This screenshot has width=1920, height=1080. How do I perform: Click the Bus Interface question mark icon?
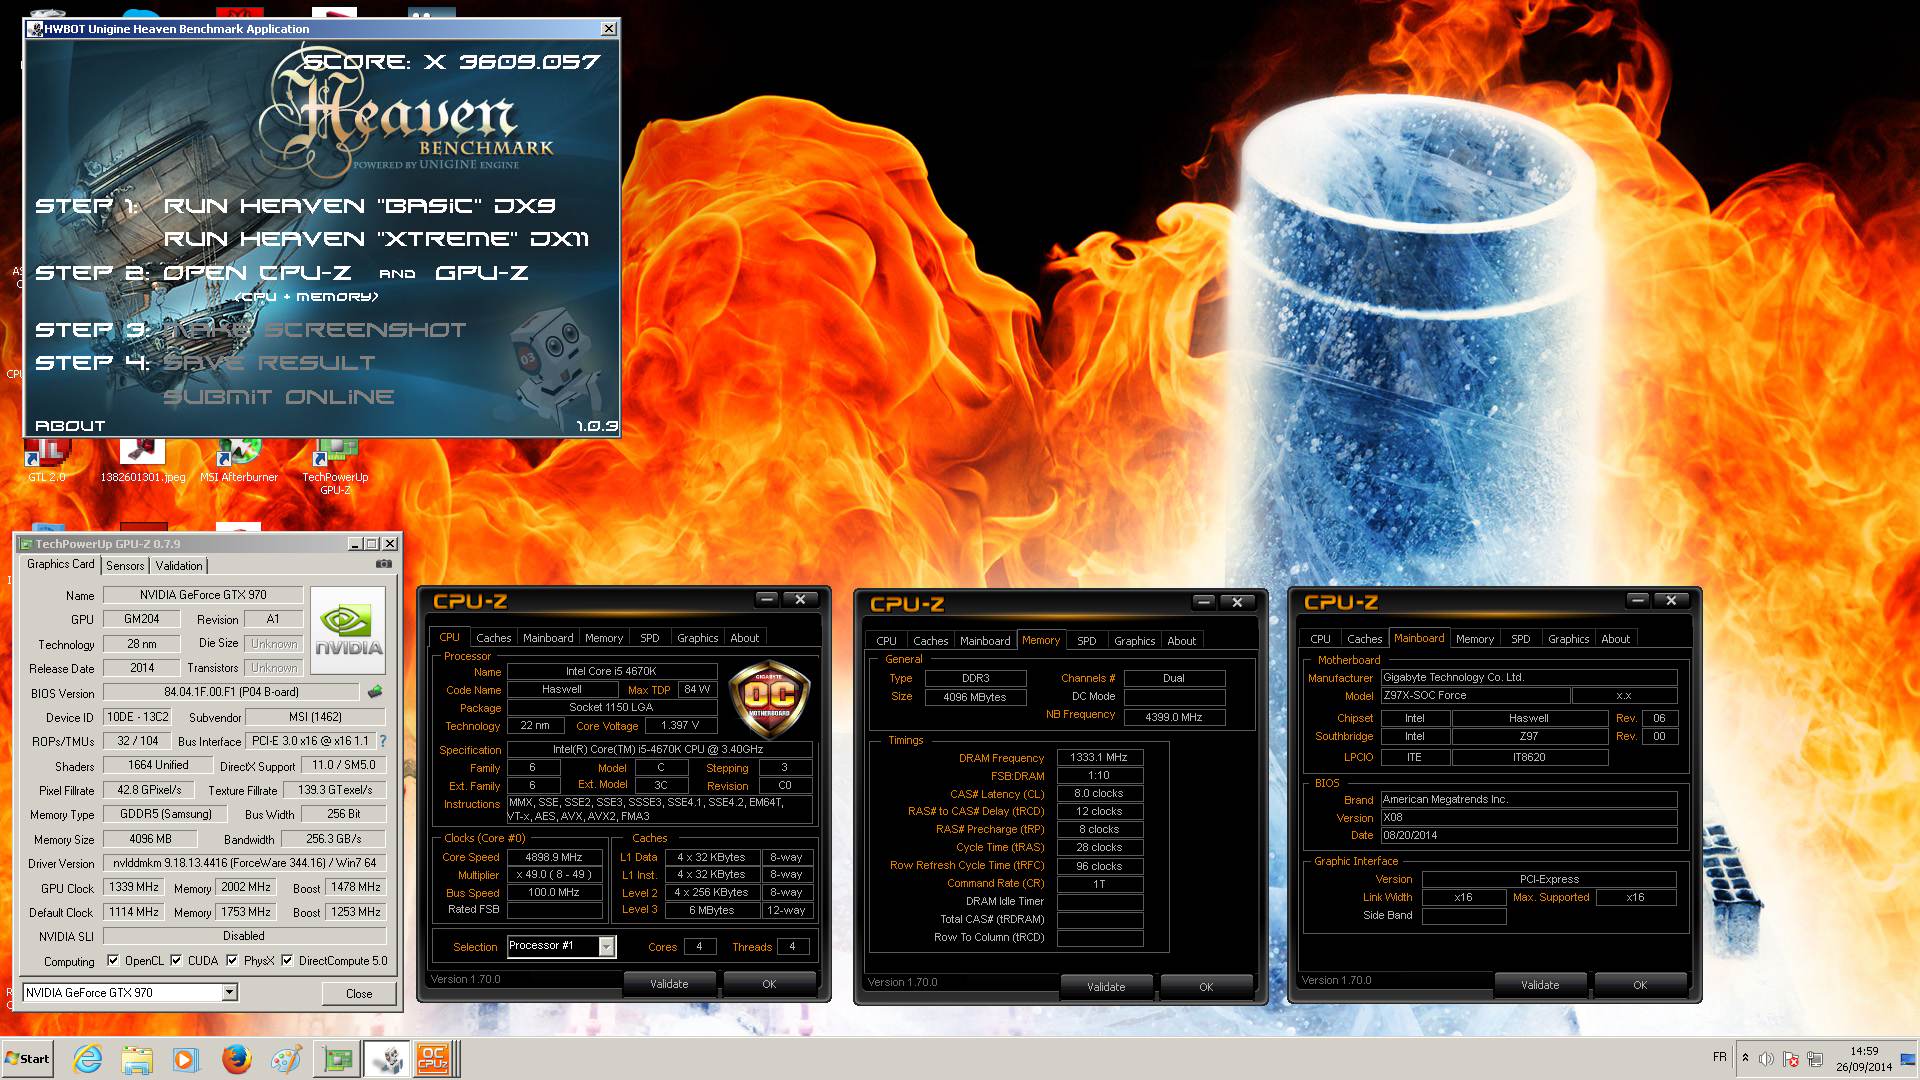(382, 741)
